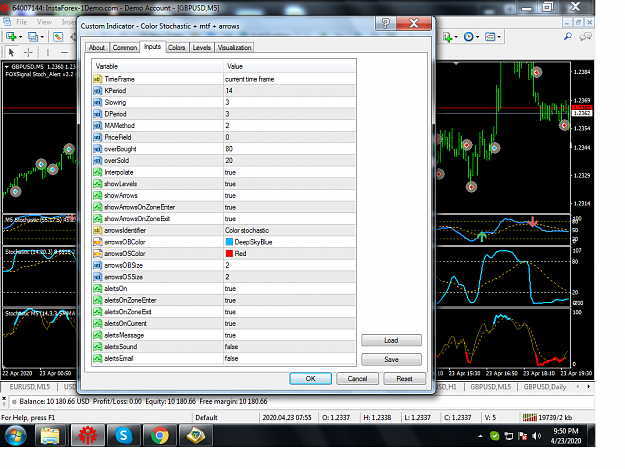625x469 pixels.
Task: Click the arrowsOBColor color type icon
Action: click(x=98, y=242)
